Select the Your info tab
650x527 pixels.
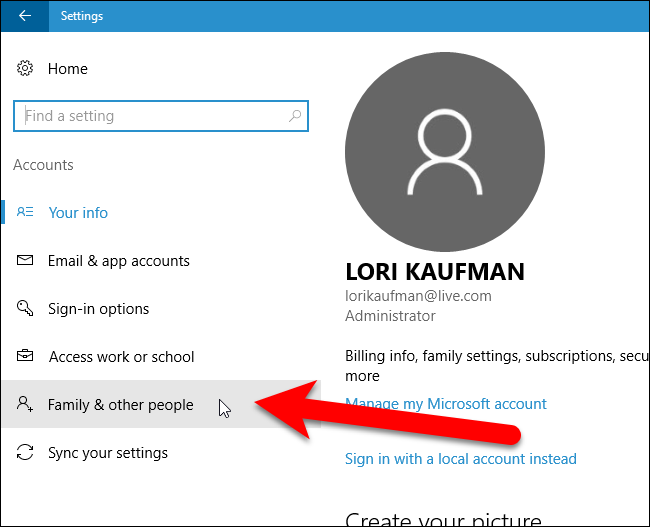(x=78, y=213)
